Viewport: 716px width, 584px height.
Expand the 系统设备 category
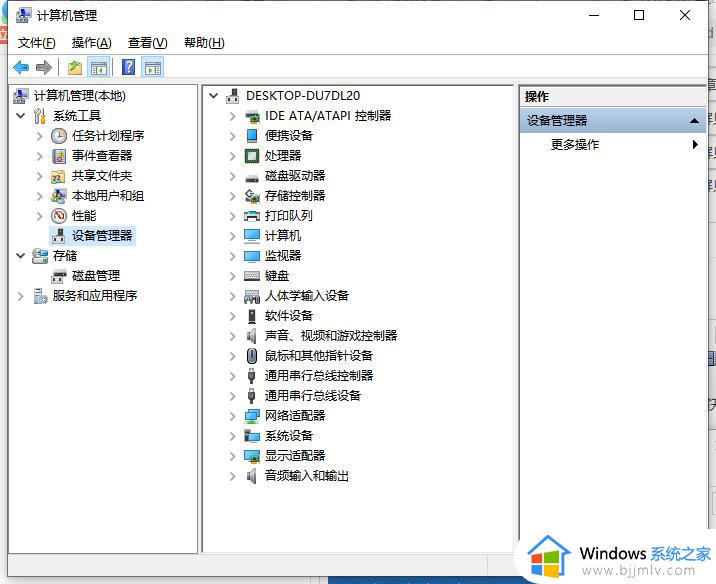coord(232,436)
